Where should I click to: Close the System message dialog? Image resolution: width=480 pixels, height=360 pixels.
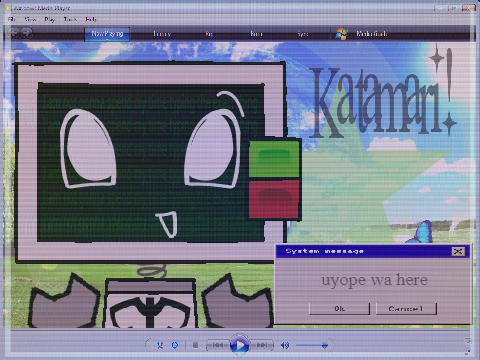coord(458,251)
